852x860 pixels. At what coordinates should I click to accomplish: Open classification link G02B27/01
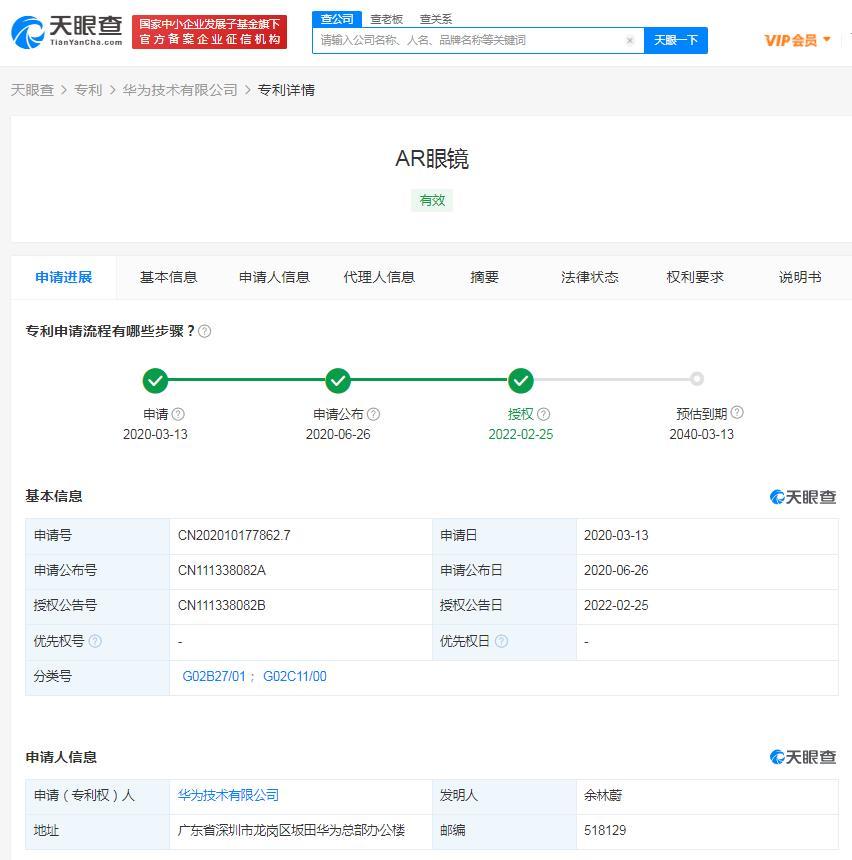(x=214, y=676)
